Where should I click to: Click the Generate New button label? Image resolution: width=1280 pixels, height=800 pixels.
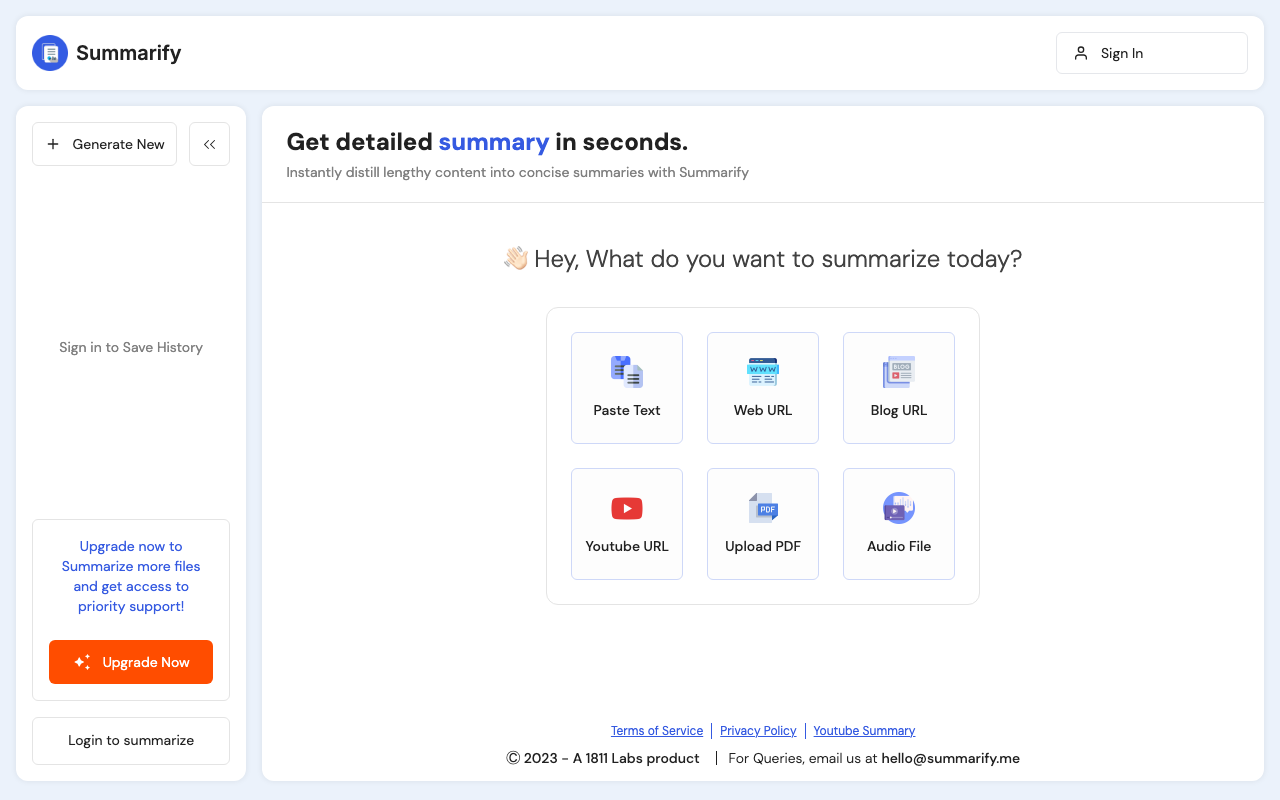(x=118, y=144)
